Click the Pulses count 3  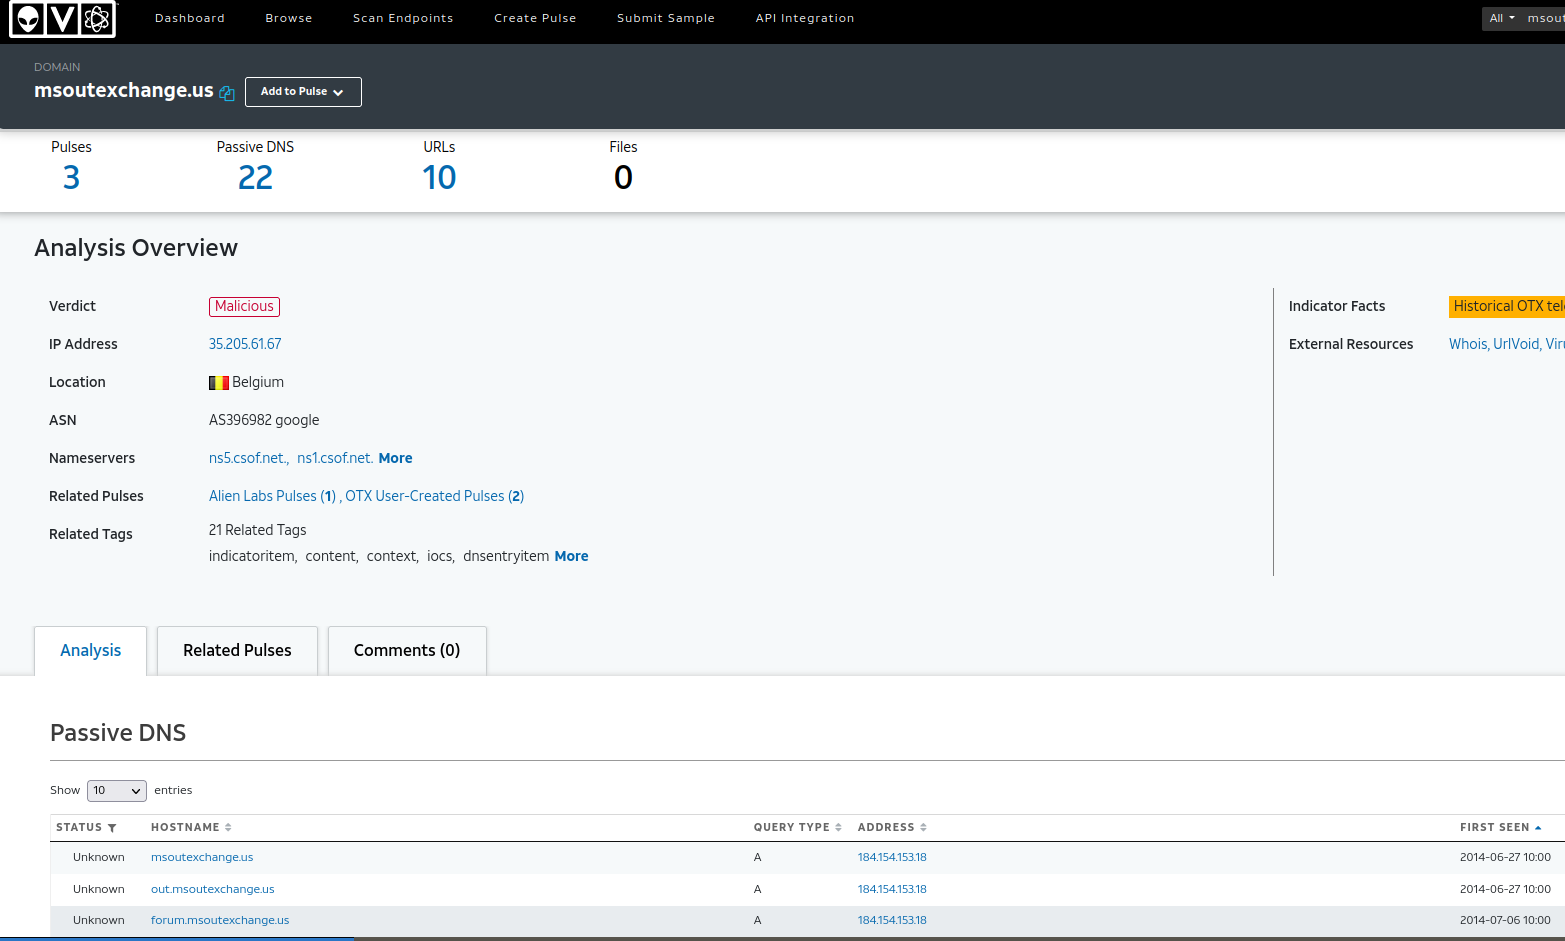coord(71,178)
